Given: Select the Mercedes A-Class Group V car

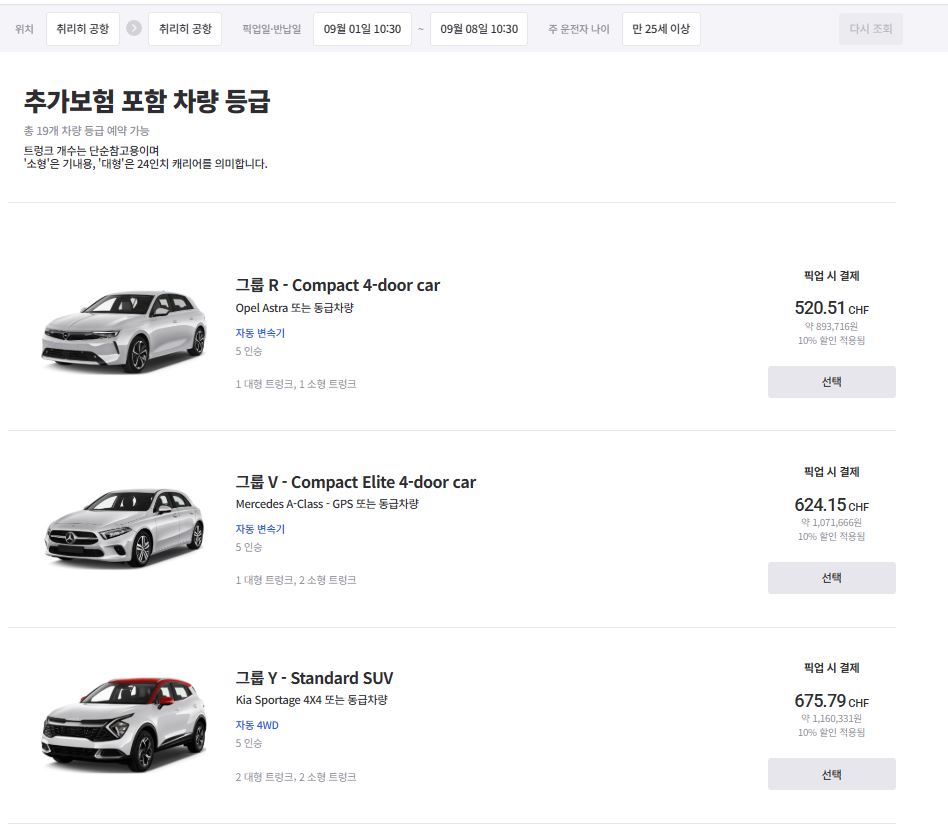Looking at the screenshot, I should [831, 578].
